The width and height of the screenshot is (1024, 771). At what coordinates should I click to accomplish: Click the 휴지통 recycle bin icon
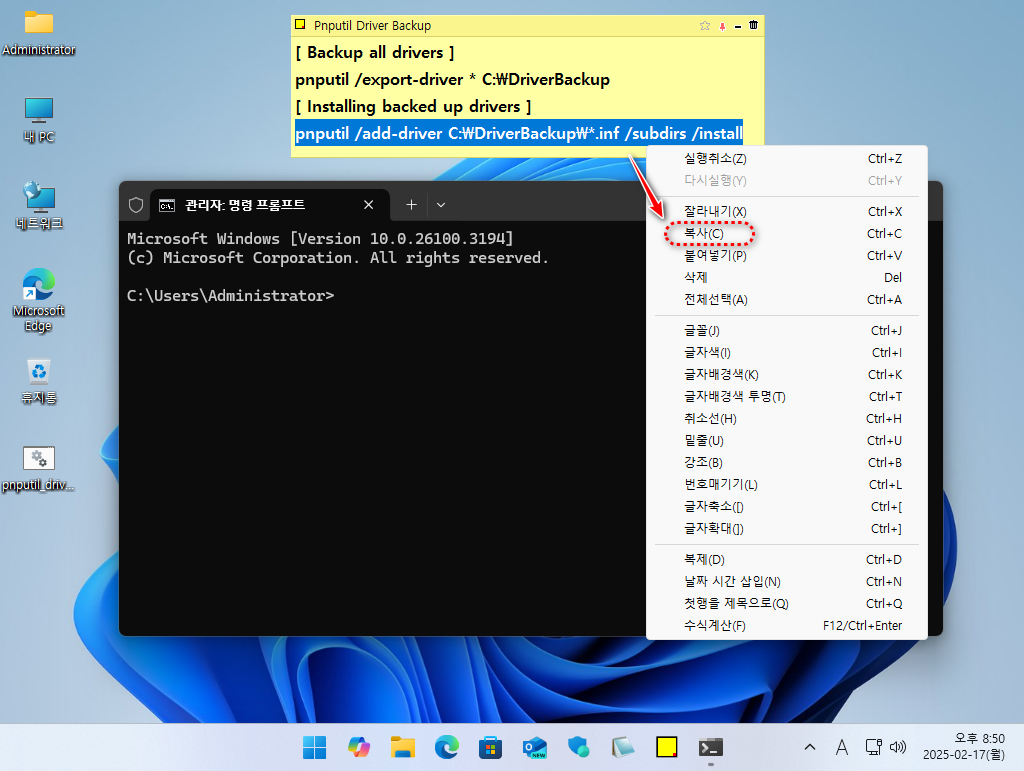point(39,382)
